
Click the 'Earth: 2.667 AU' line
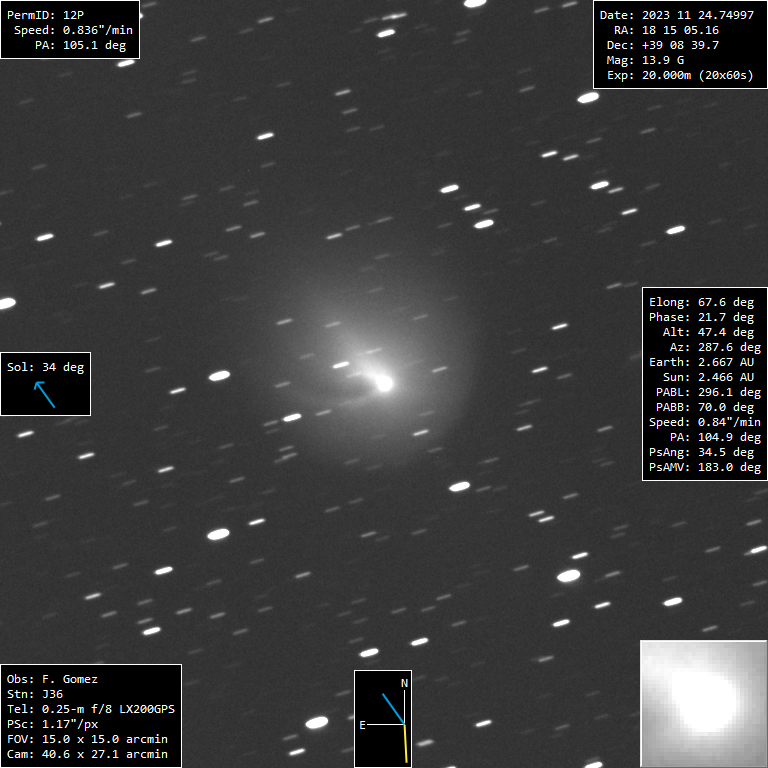pyautogui.click(x=701, y=362)
